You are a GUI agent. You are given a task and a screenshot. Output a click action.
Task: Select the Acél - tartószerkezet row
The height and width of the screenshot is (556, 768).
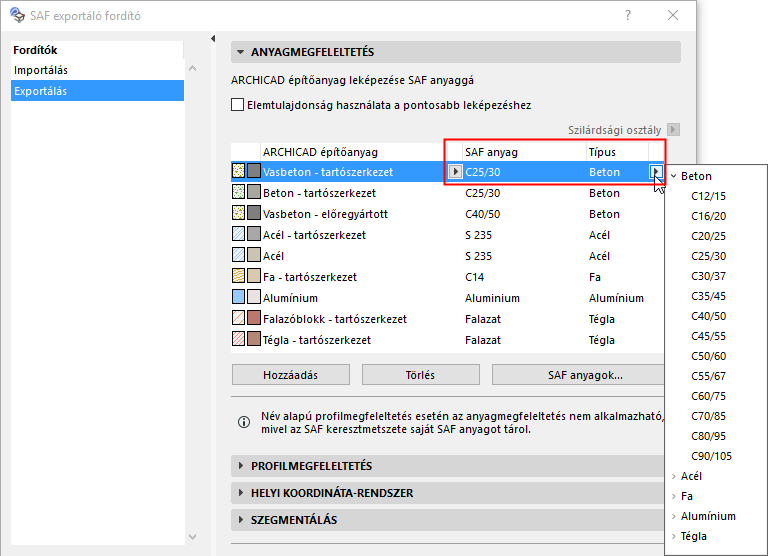447,235
